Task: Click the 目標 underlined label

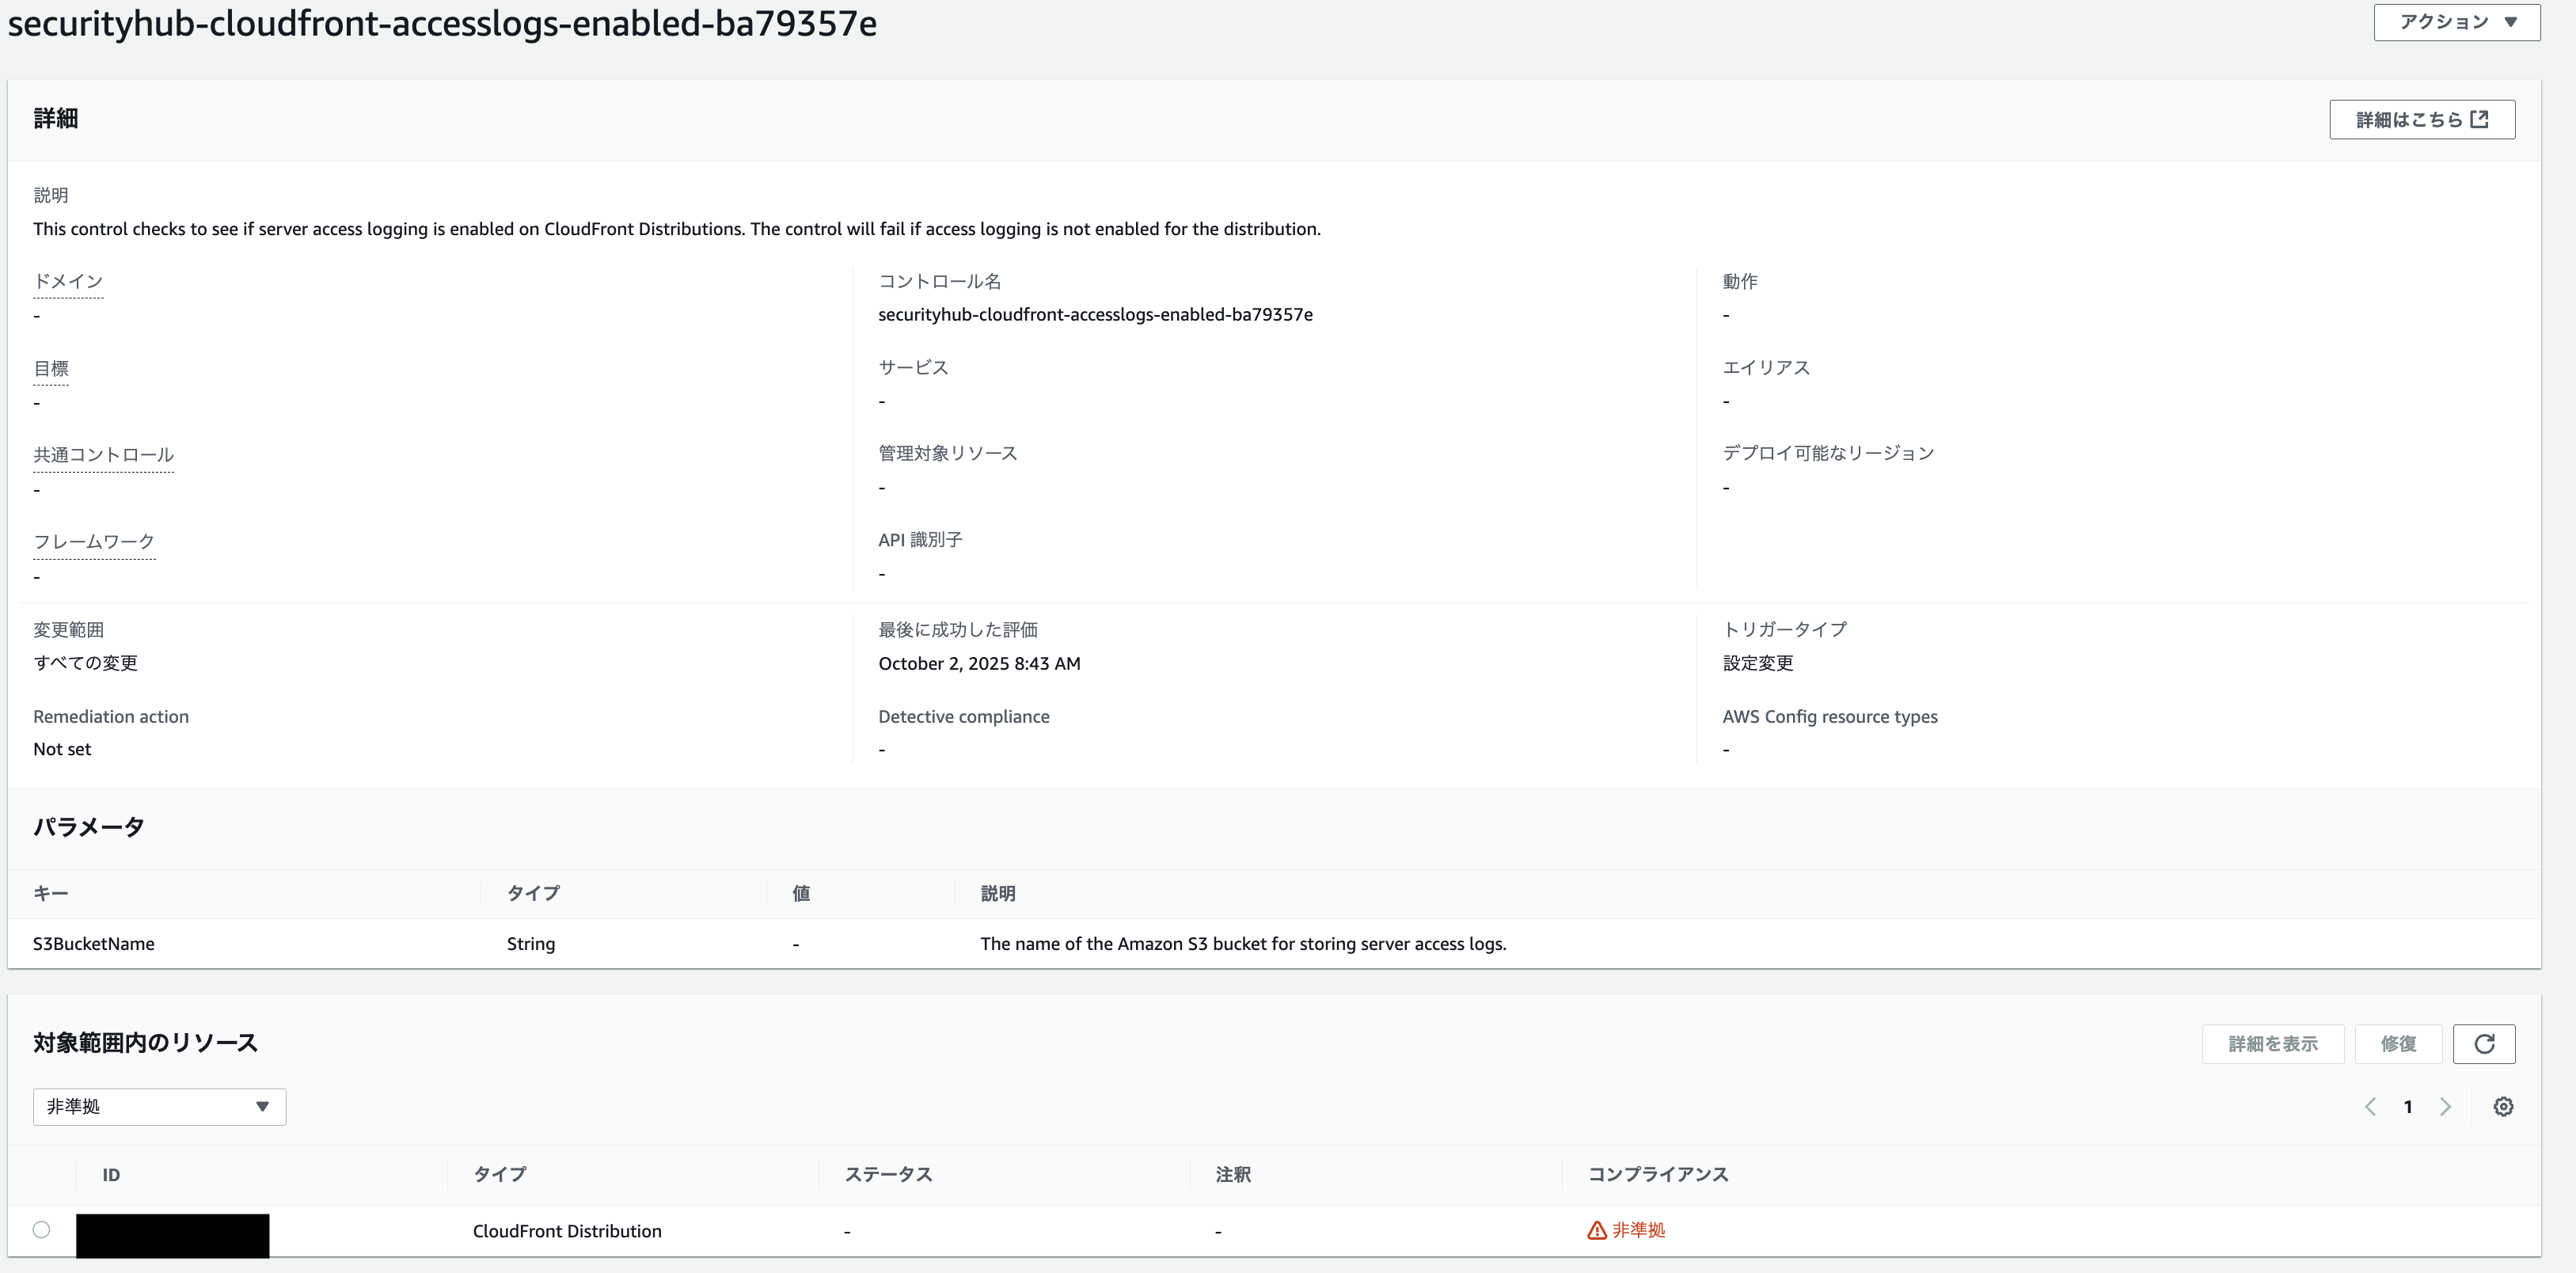Action: coord(51,369)
